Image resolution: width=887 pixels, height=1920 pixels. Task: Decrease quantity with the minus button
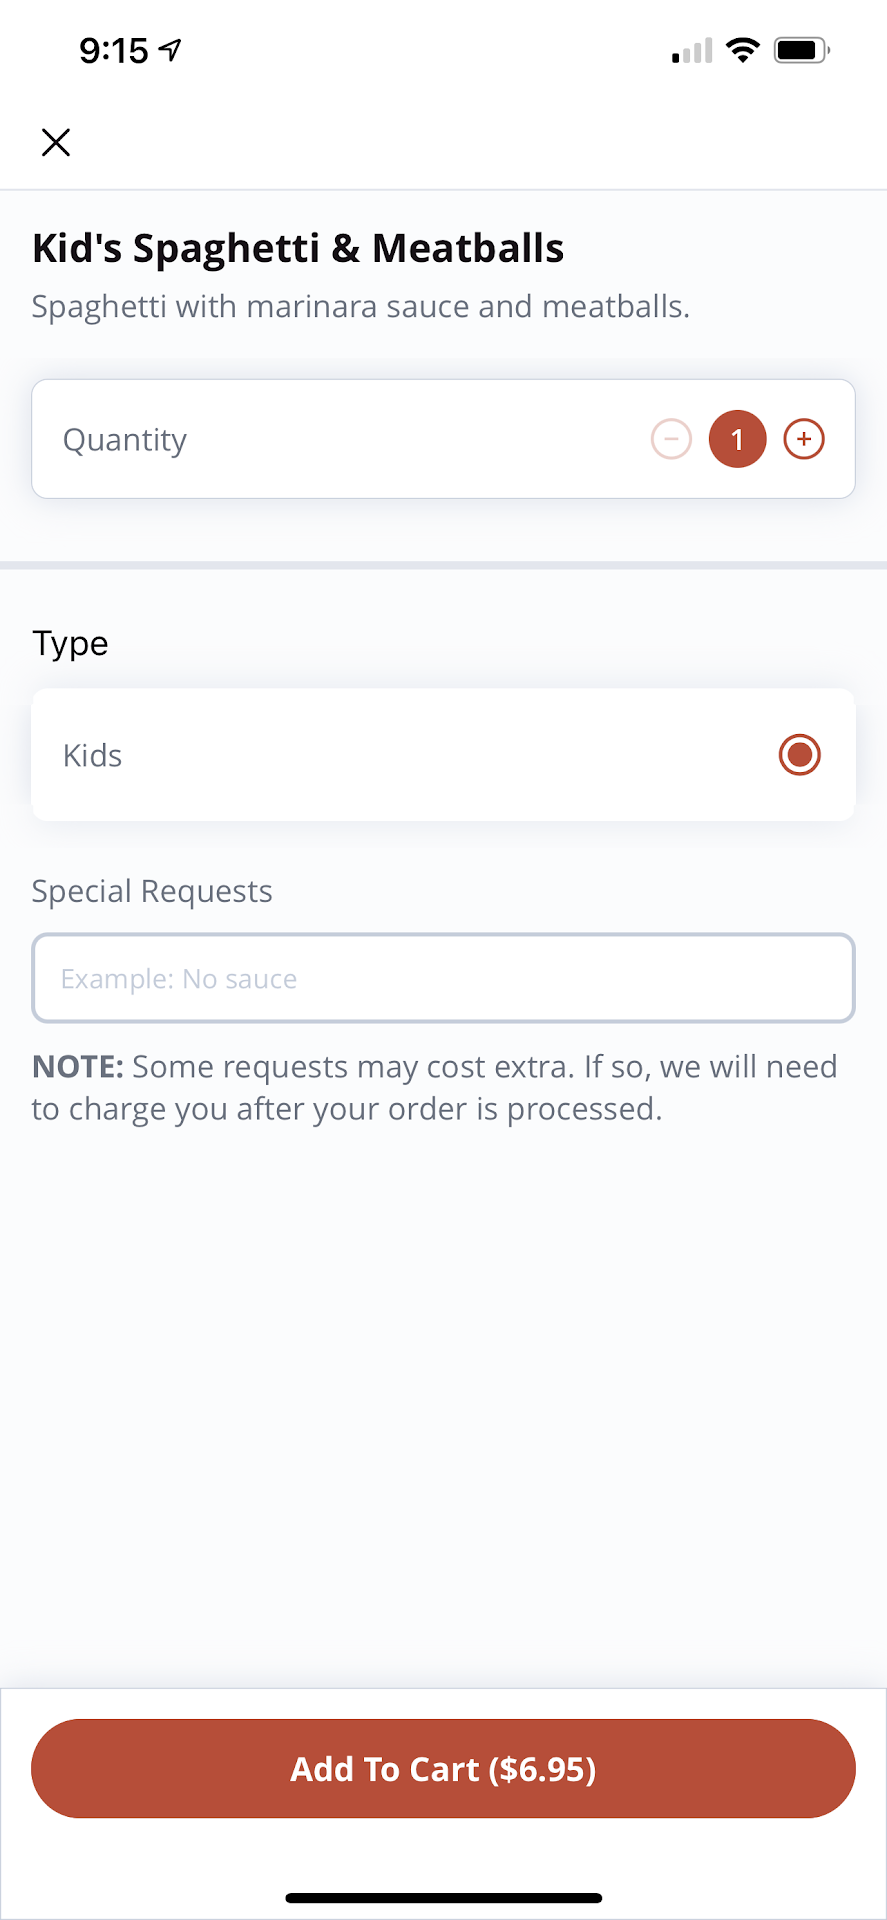[671, 439]
